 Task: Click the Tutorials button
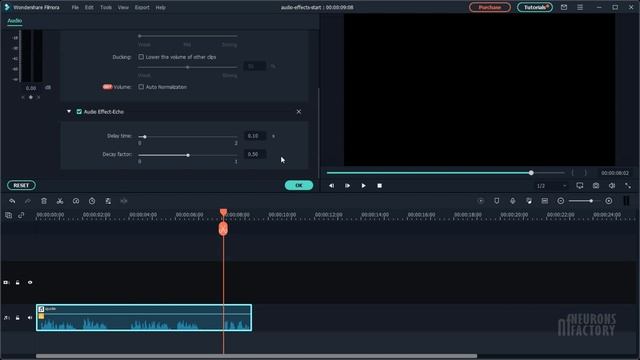tap(535, 7)
